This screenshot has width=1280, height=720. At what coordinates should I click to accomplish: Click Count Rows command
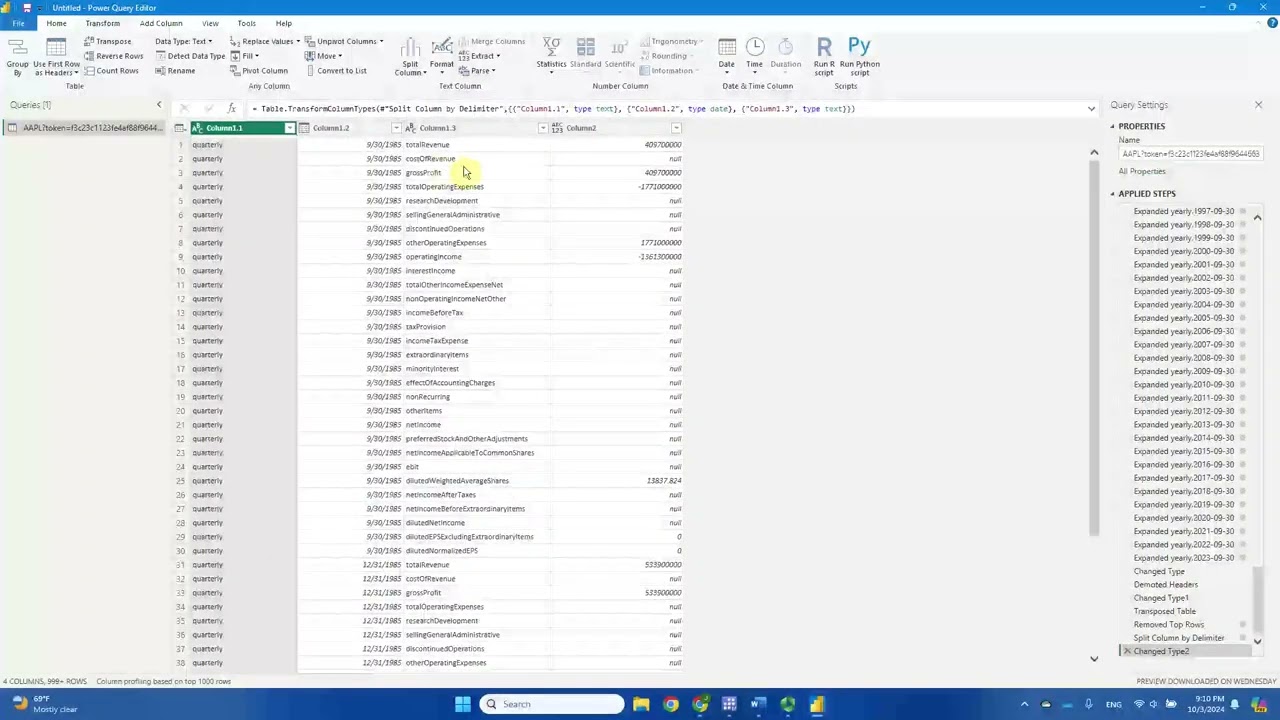[x=111, y=71]
